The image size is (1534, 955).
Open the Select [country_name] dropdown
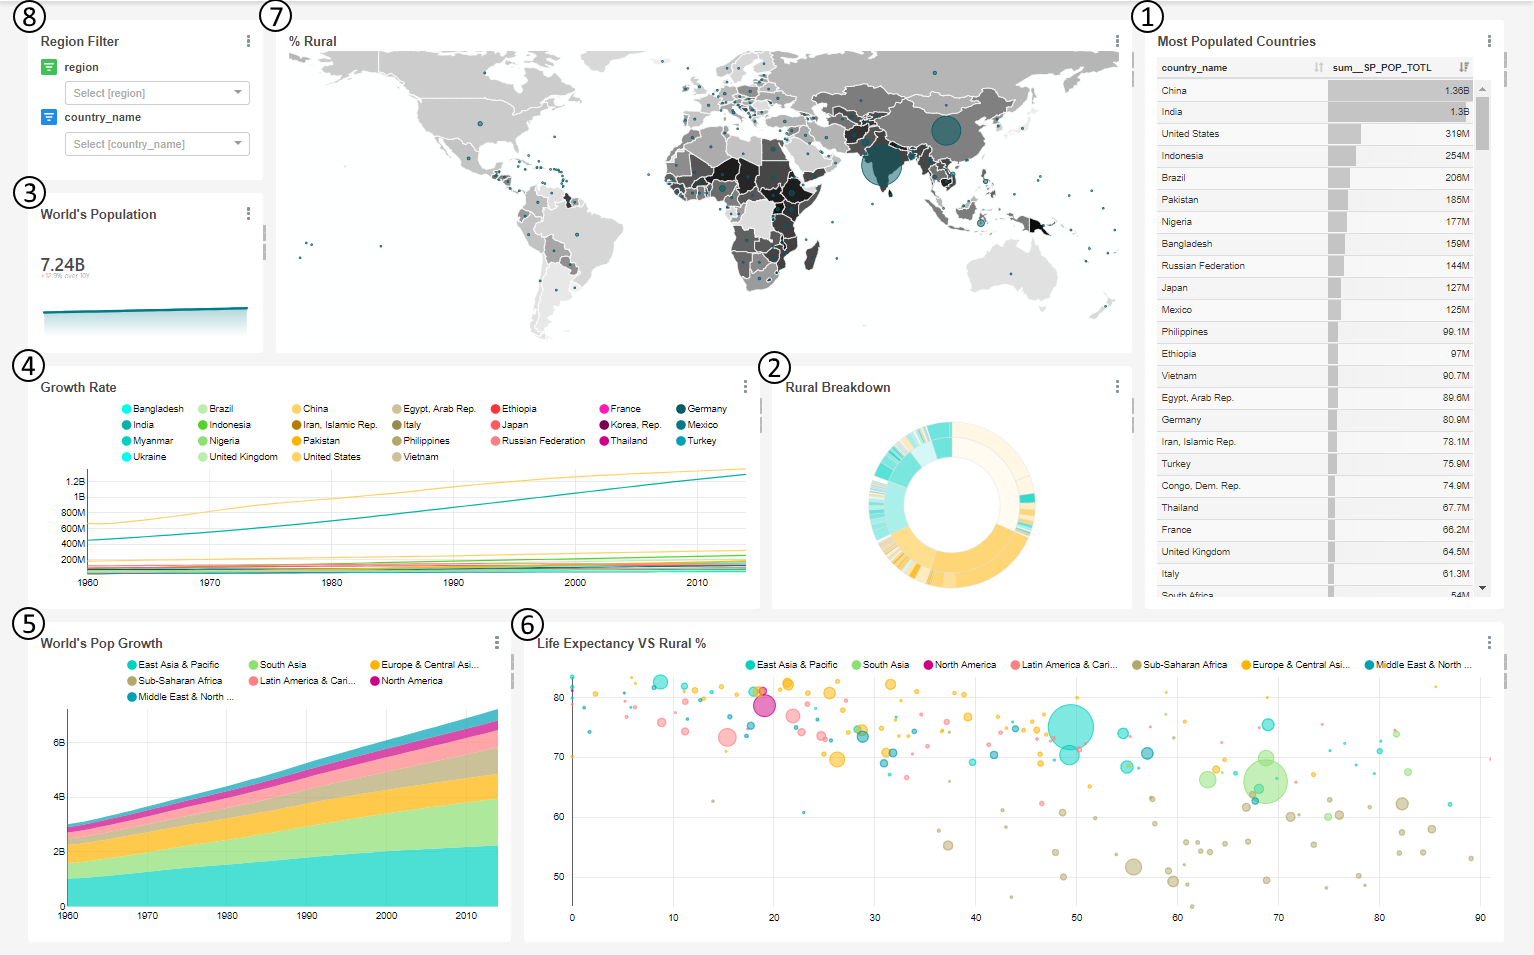[157, 144]
